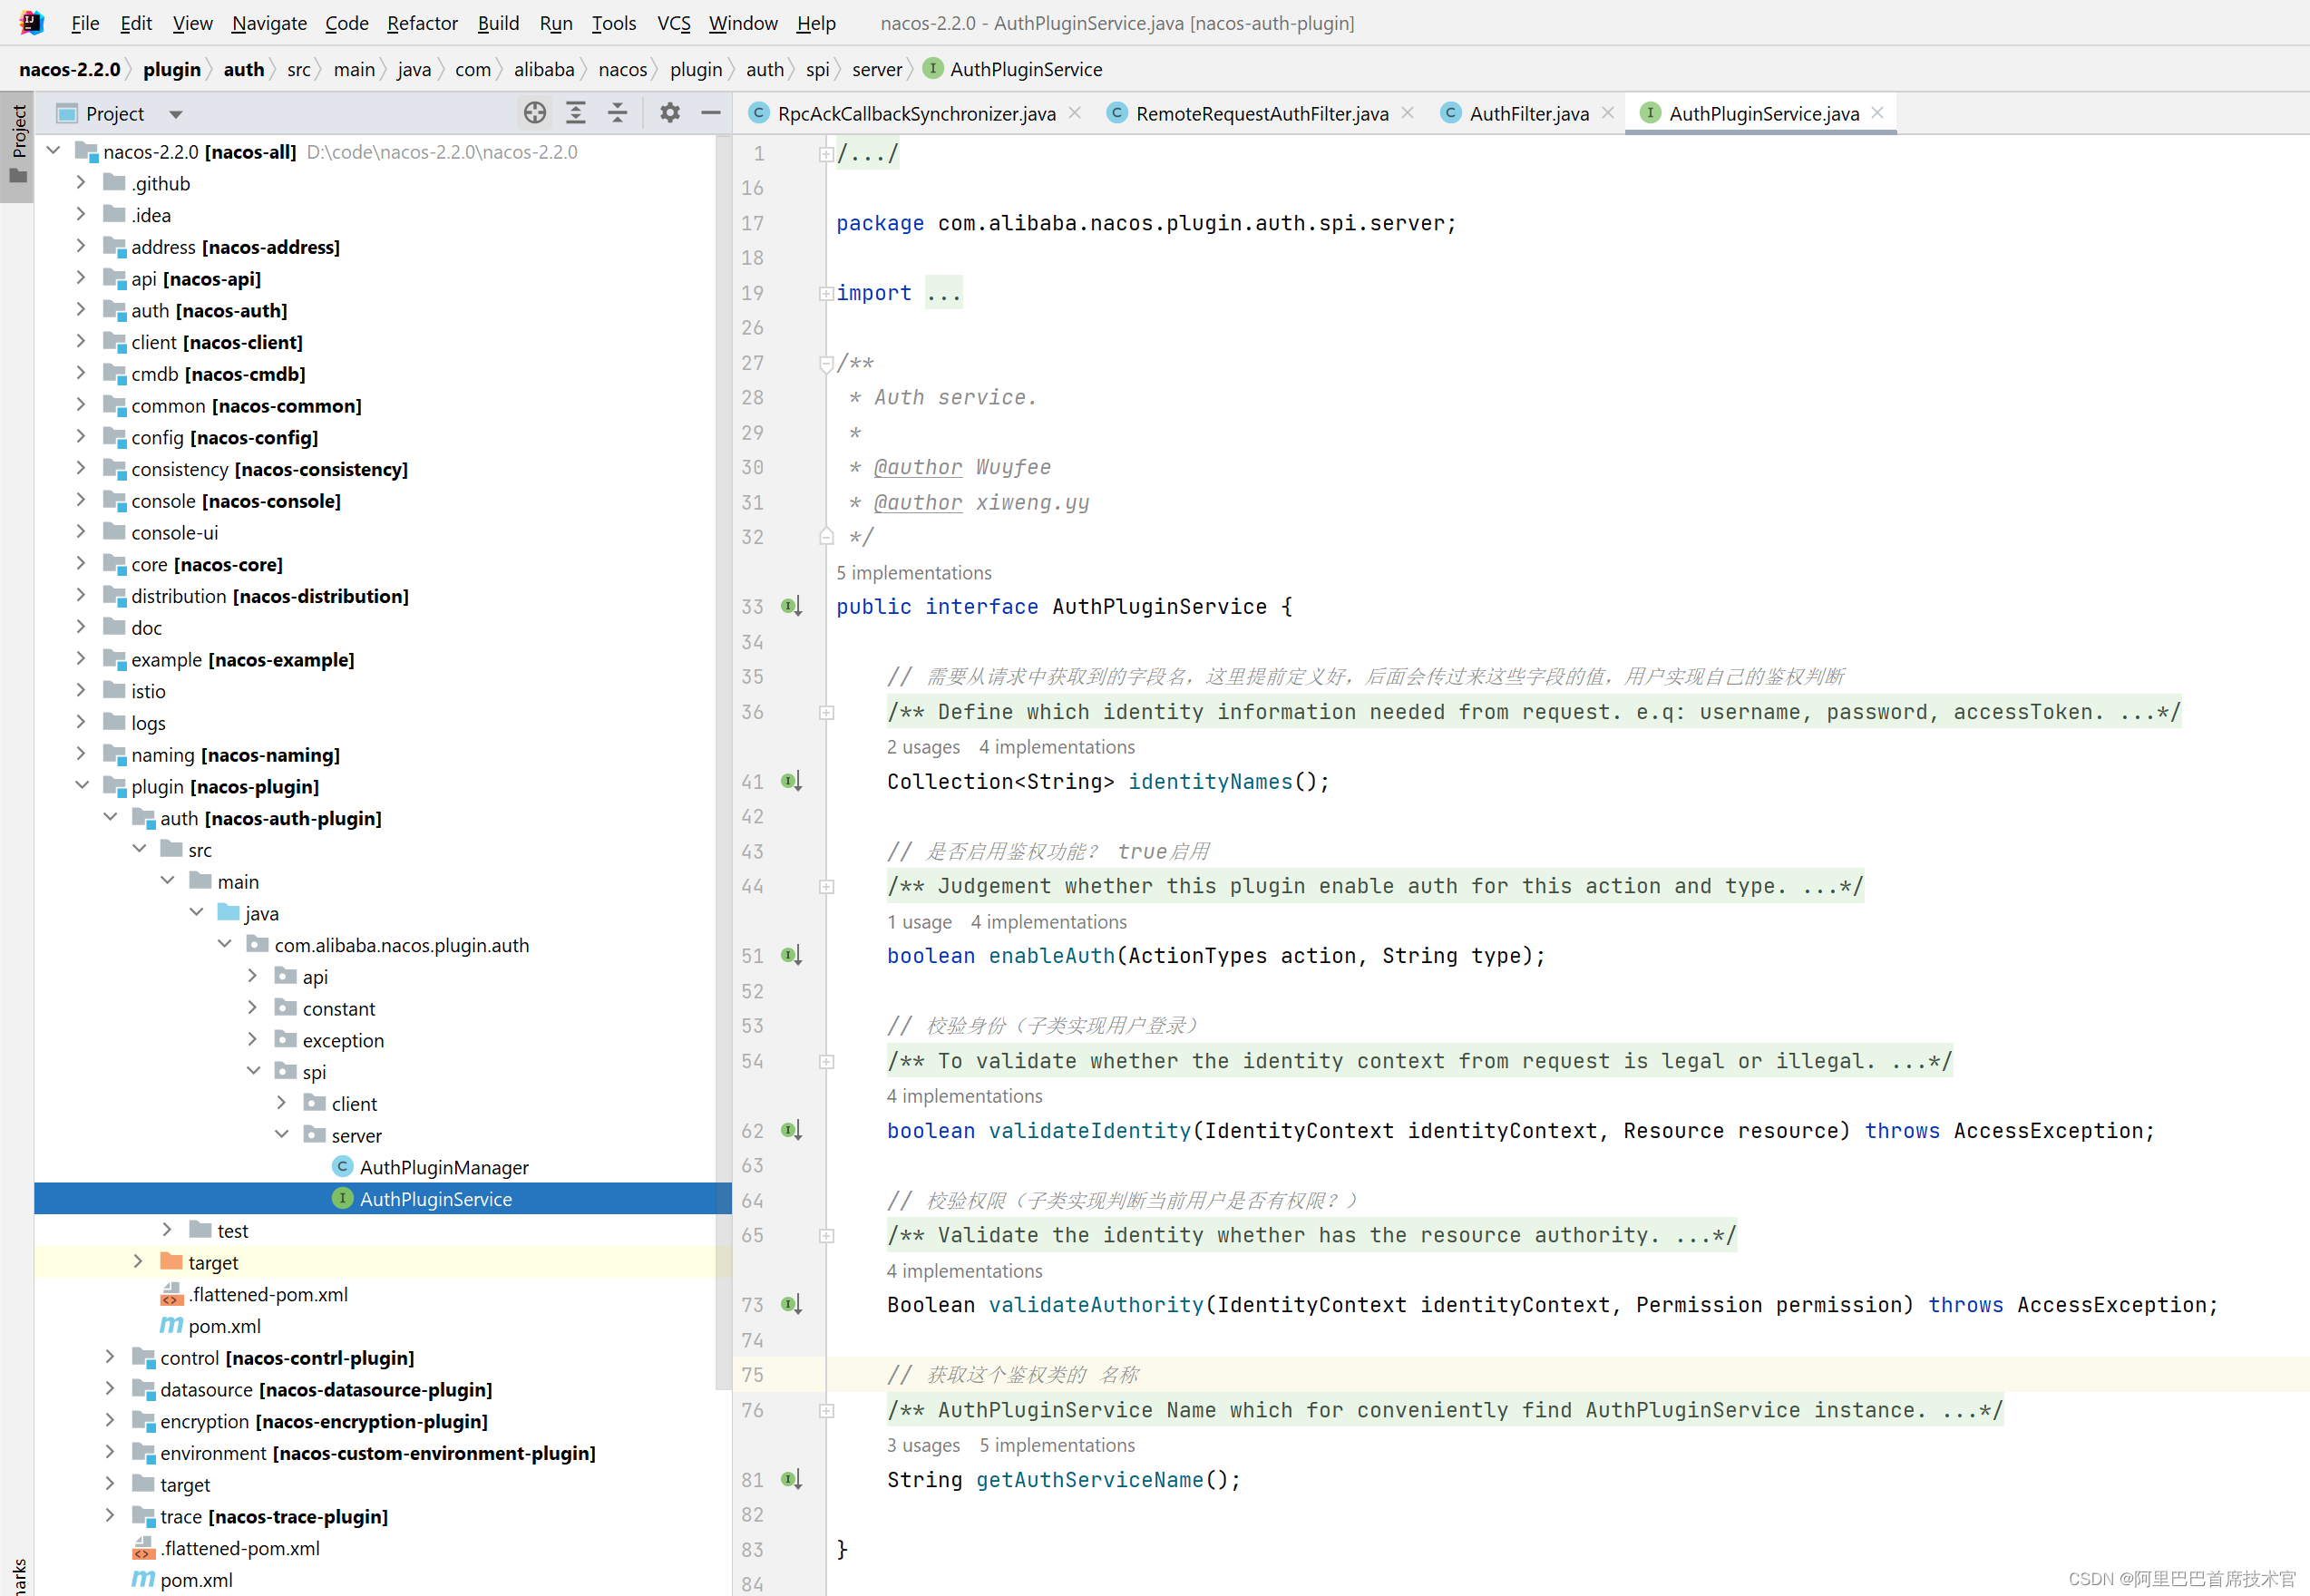Unfold the Javadoc on line 54
This screenshot has width=2310, height=1596.
click(x=826, y=1061)
